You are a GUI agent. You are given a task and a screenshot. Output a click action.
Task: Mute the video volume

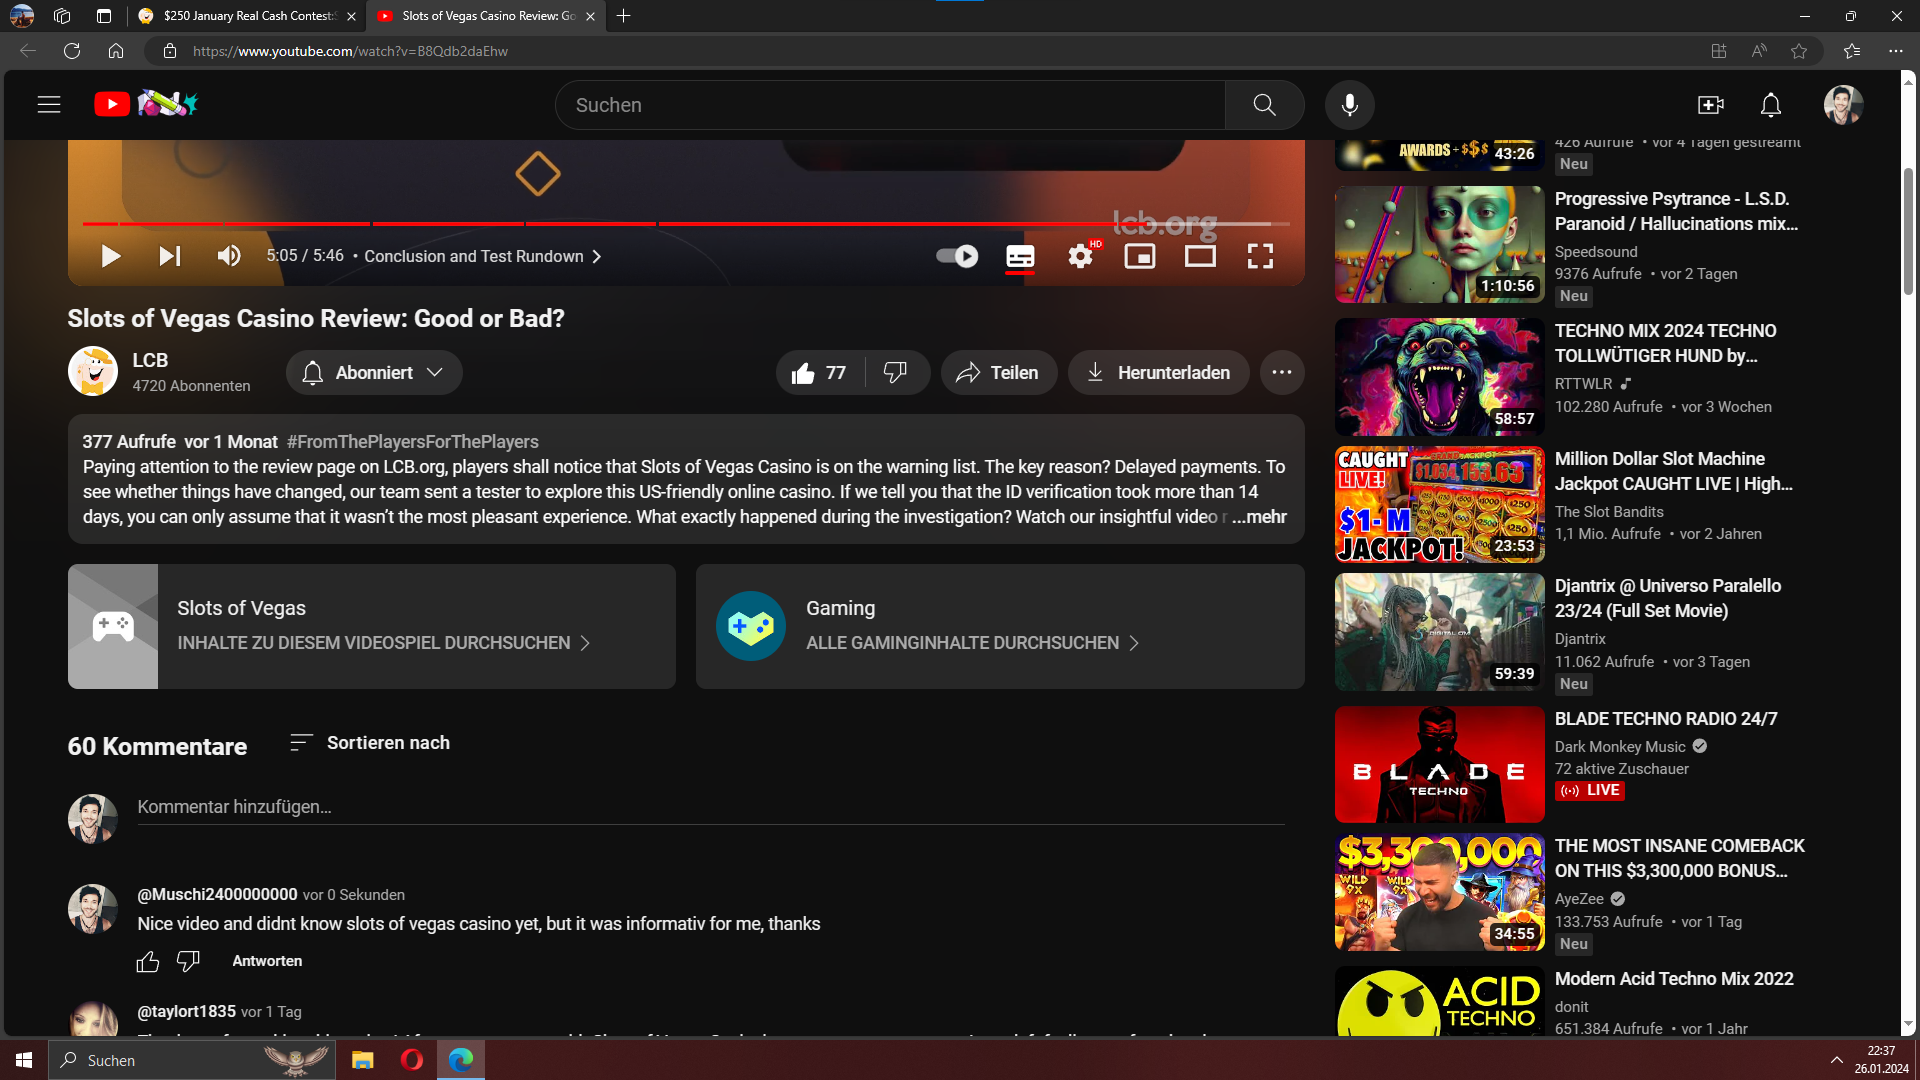229,256
